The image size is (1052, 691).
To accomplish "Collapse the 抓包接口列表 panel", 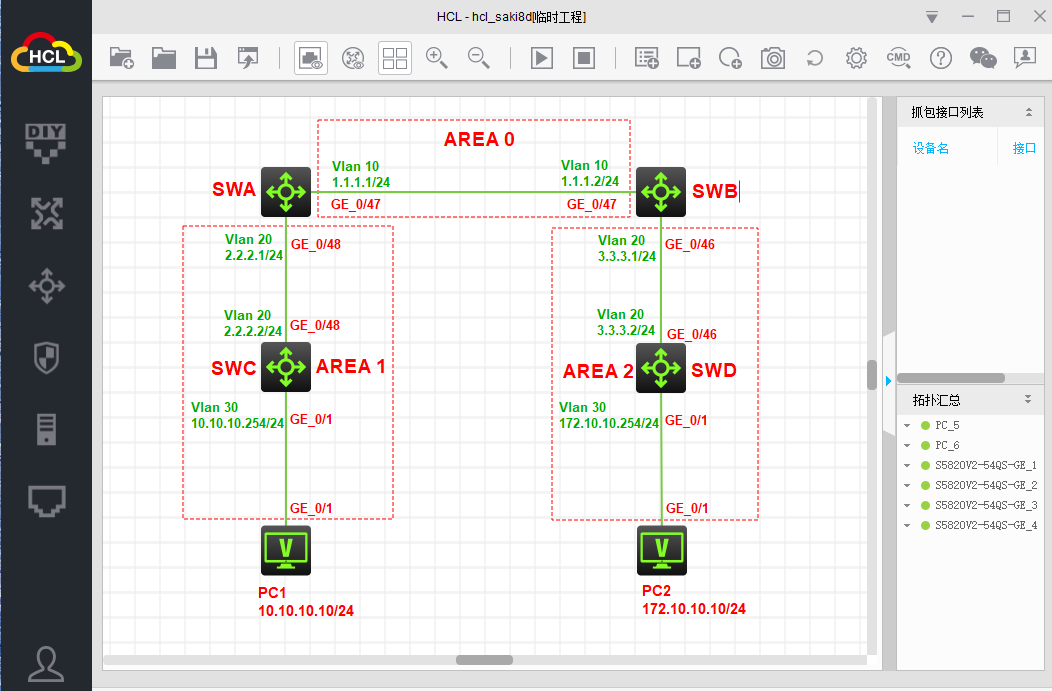I will pyautogui.click(x=1029, y=112).
